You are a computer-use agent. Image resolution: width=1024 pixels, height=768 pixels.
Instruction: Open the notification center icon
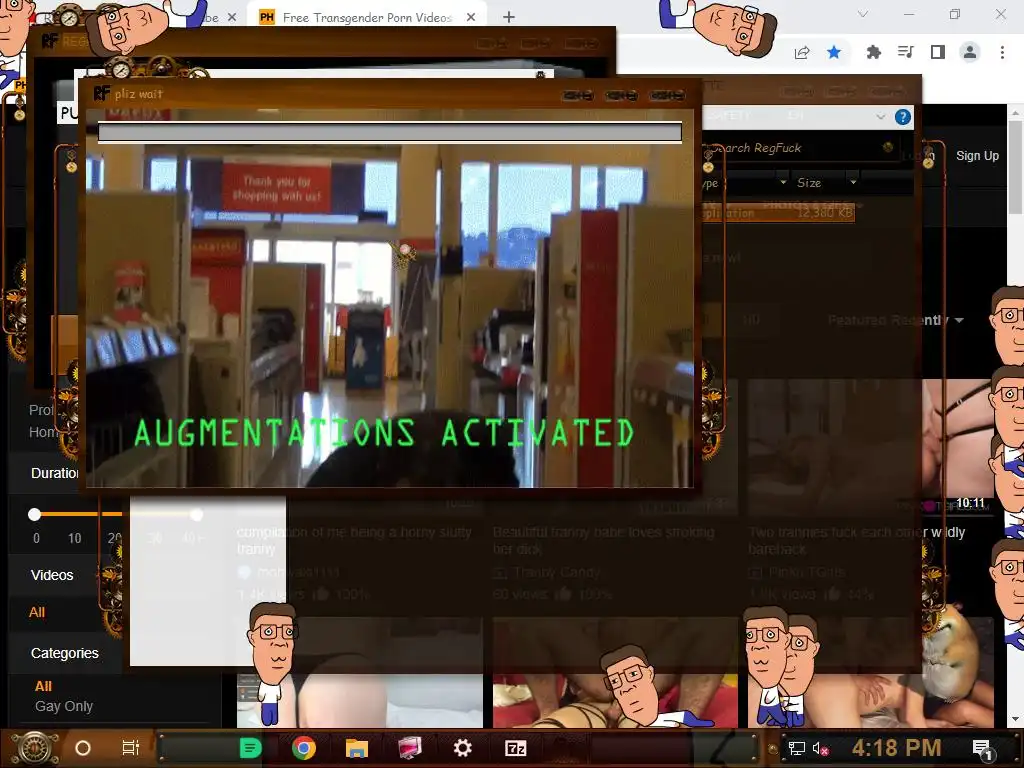click(982, 748)
